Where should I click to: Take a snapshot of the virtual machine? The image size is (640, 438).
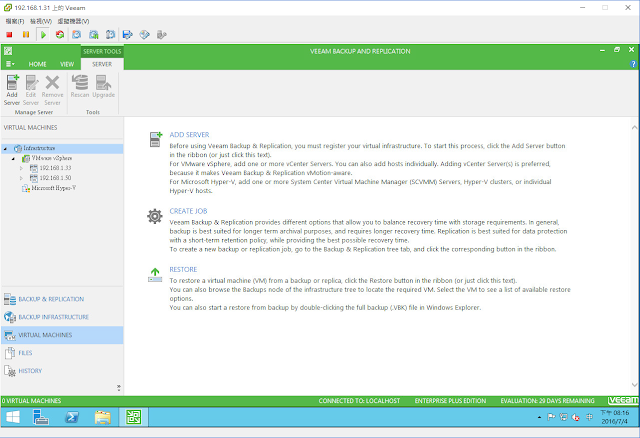[77, 35]
